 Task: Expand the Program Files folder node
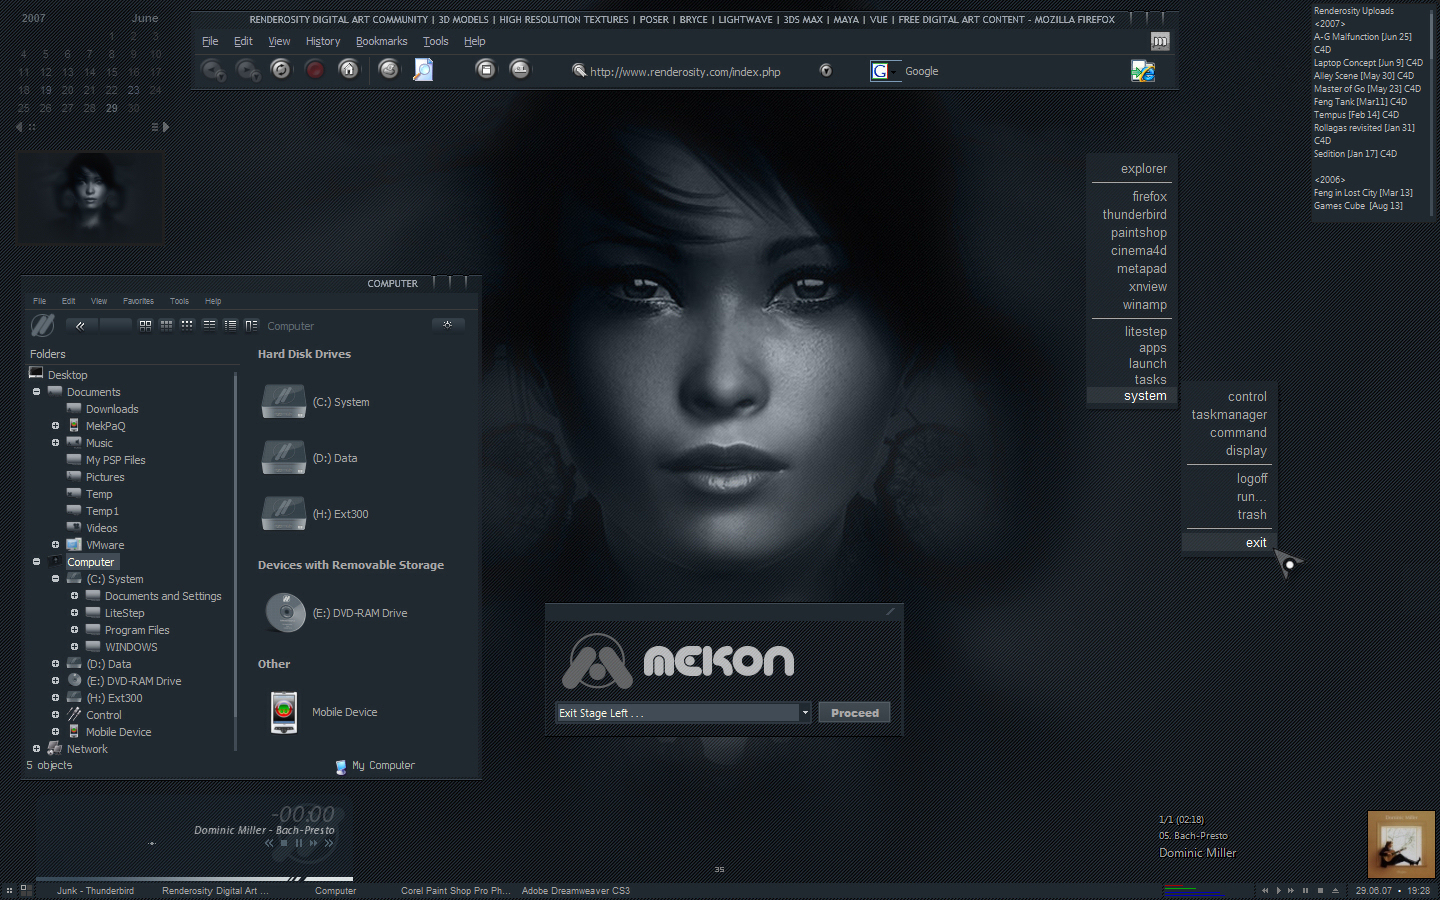pos(75,630)
